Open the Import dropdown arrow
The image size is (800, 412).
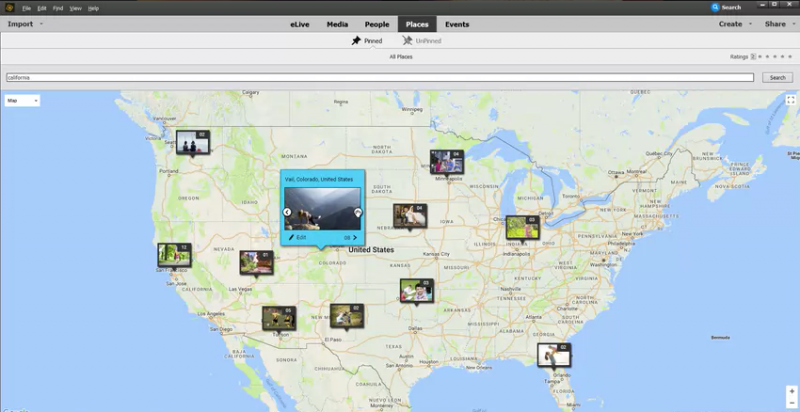click(x=41, y=24)
